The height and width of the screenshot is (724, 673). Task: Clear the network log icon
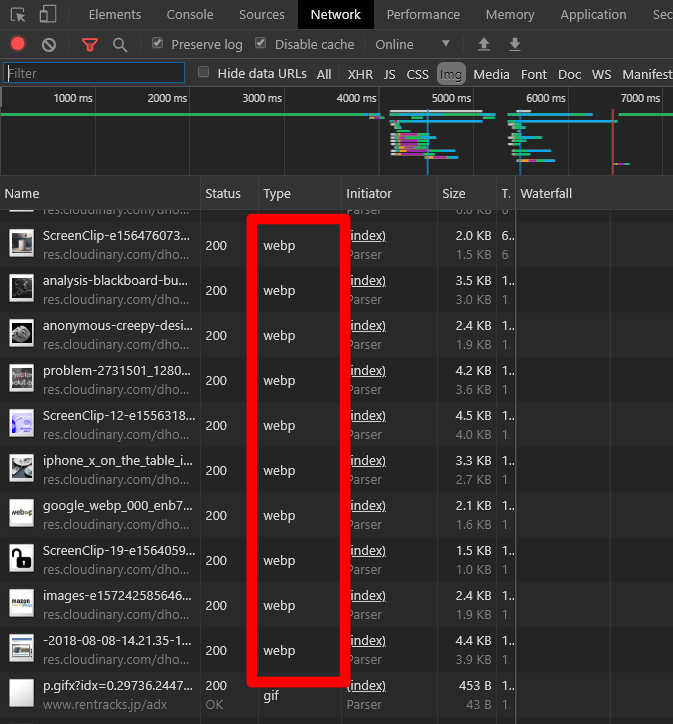click(x=49, y=45)
